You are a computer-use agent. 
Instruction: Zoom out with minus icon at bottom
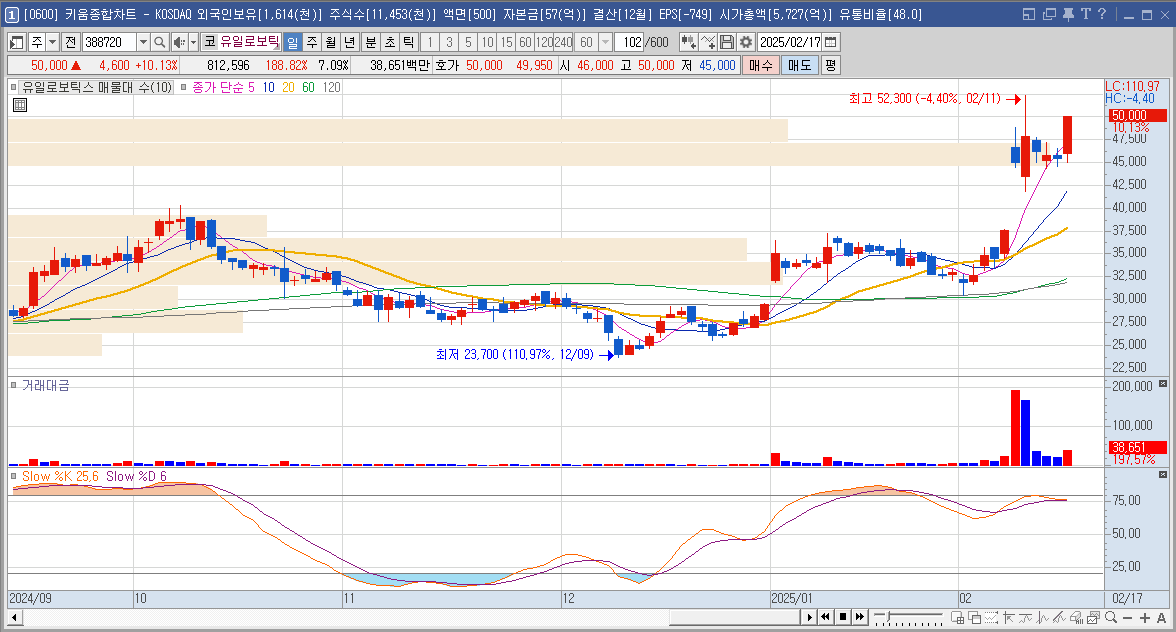point(1127,618)
